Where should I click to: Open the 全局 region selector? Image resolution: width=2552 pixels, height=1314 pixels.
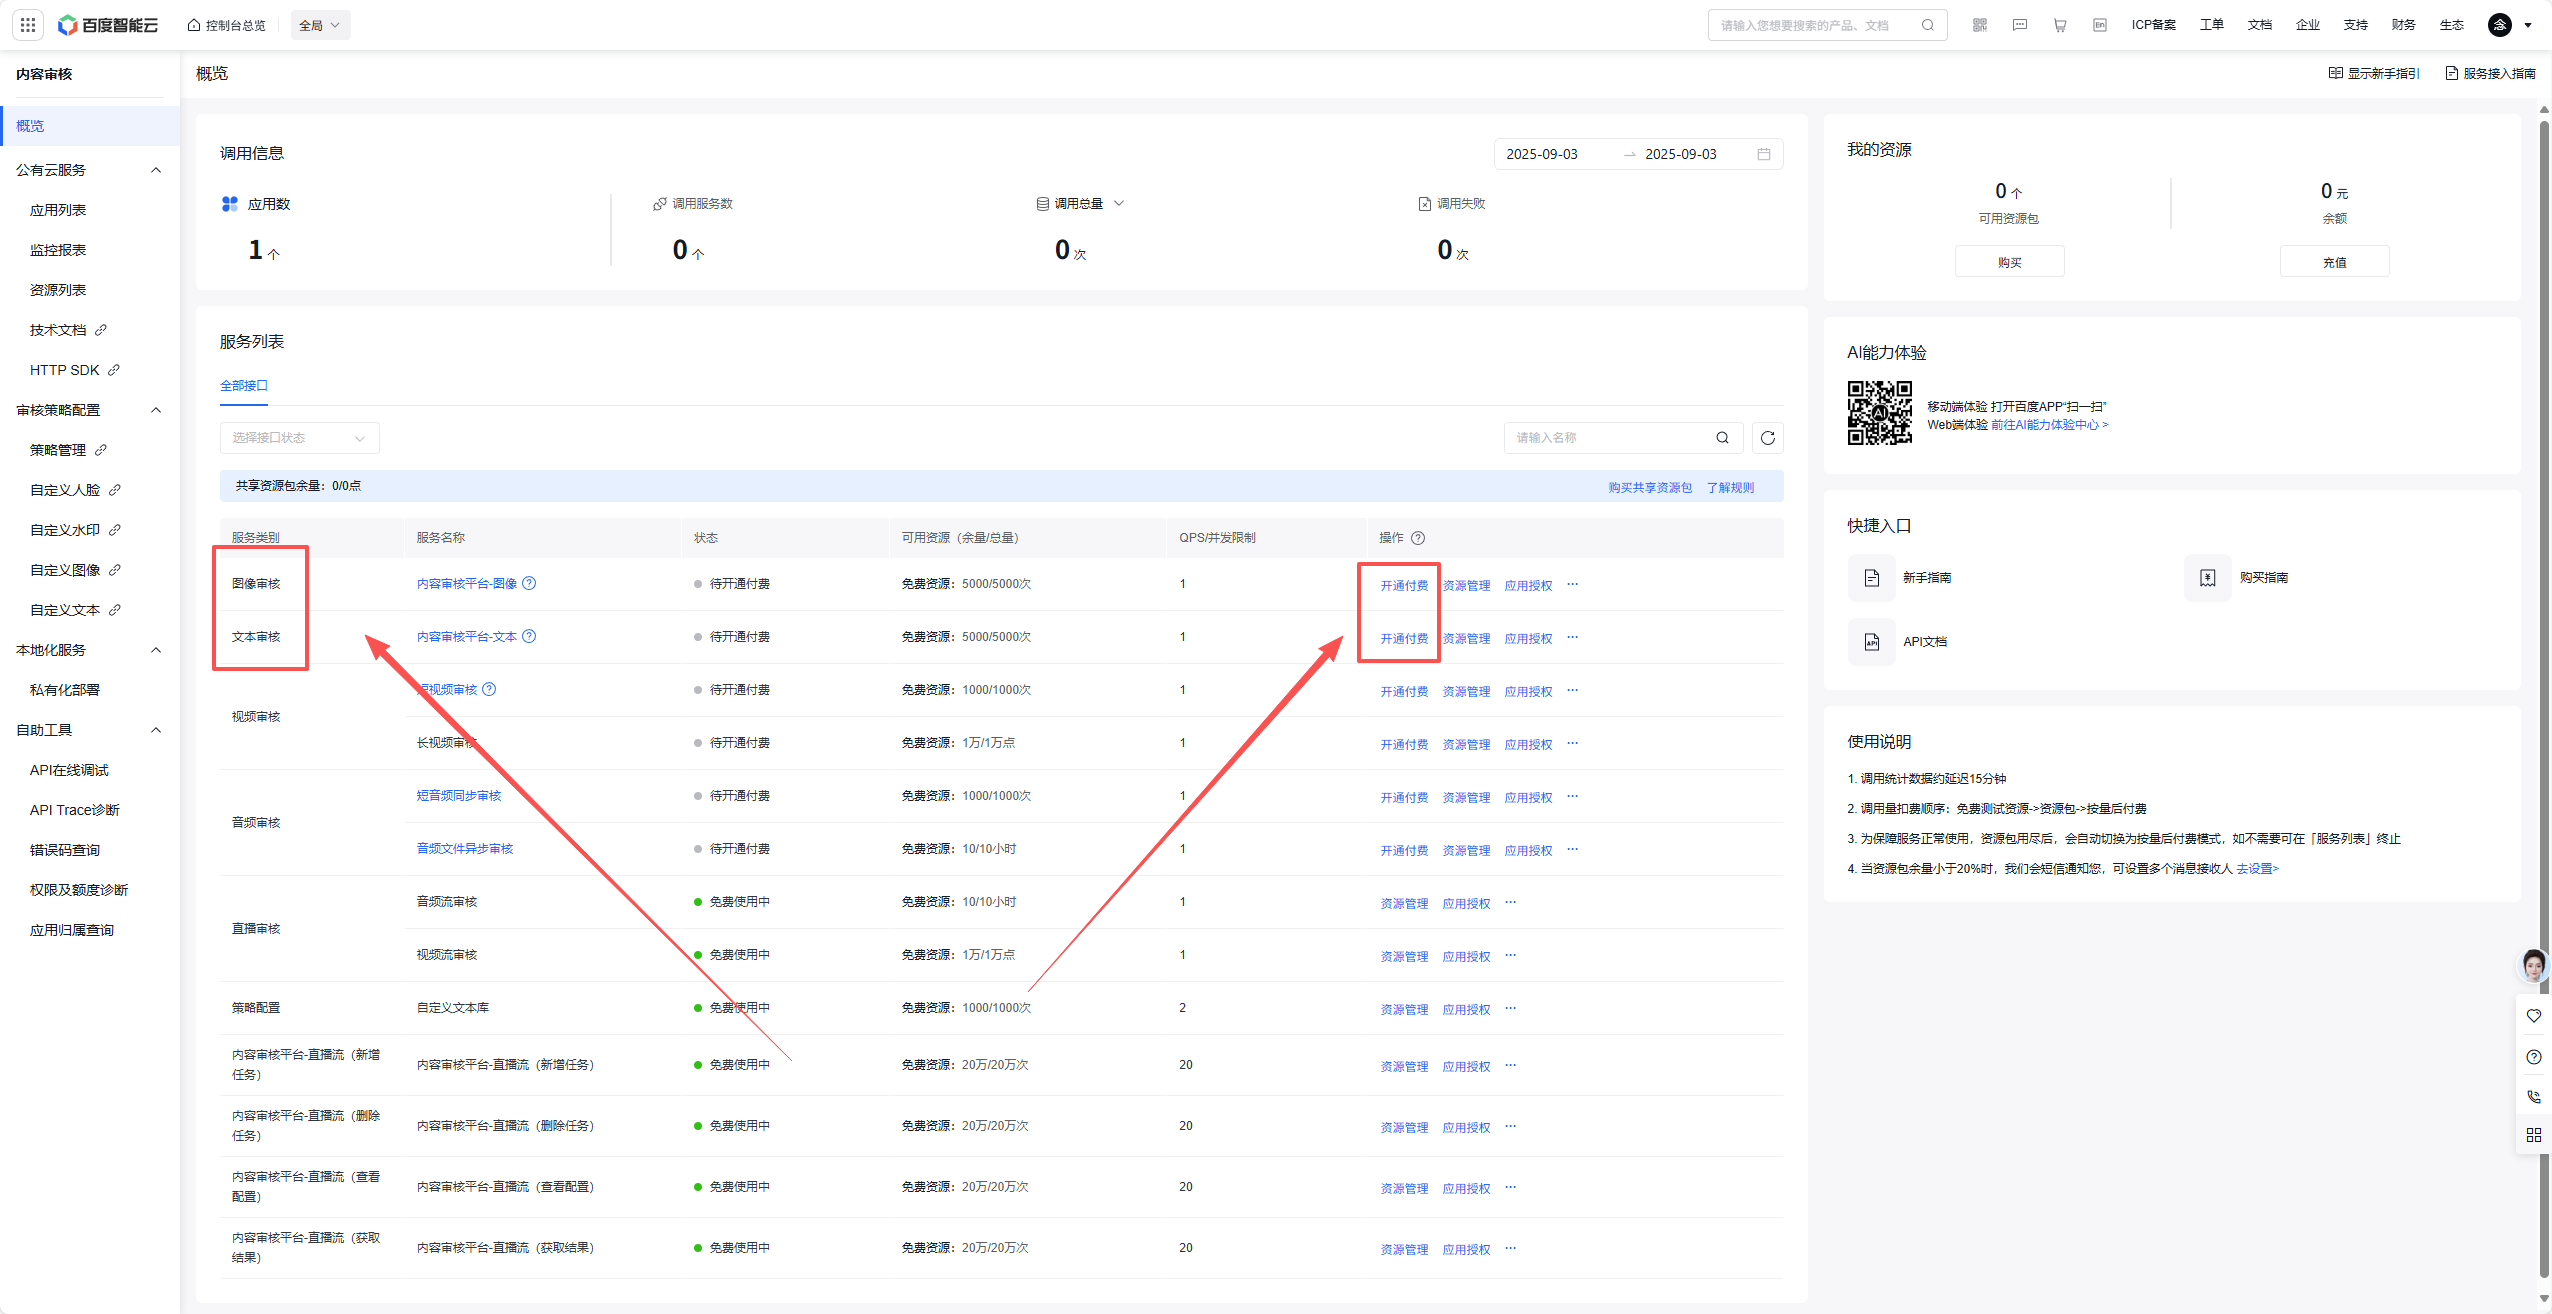coord(320,25)
